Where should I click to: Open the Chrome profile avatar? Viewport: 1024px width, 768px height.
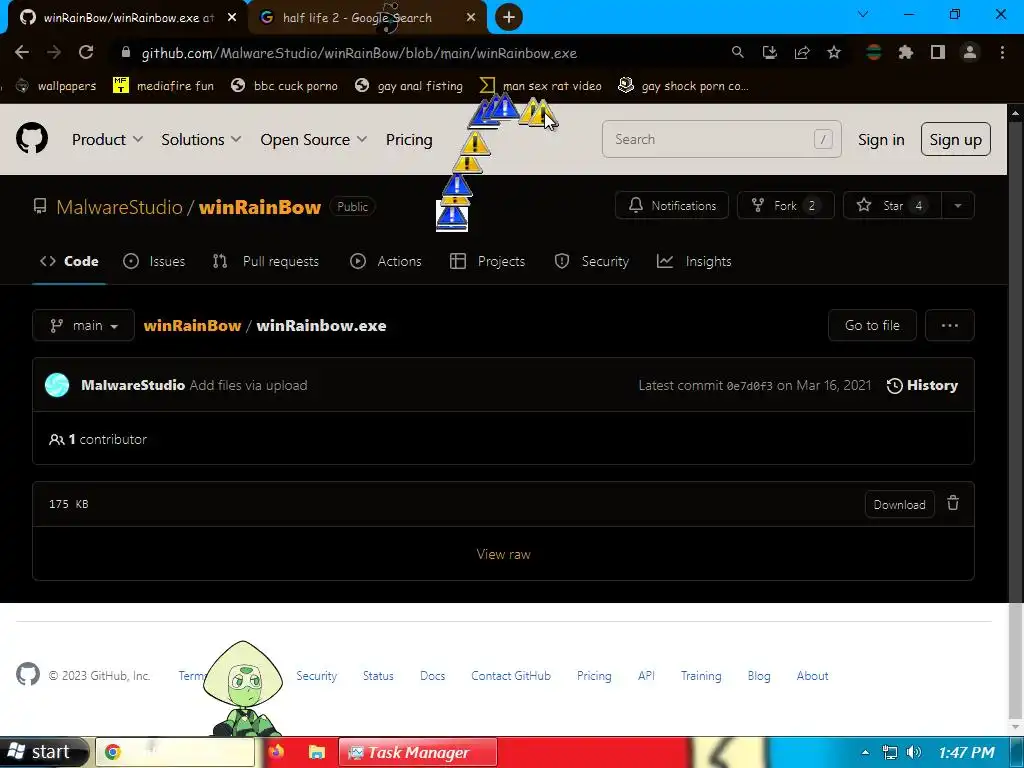pyautogui.click(x=970, y=52)
